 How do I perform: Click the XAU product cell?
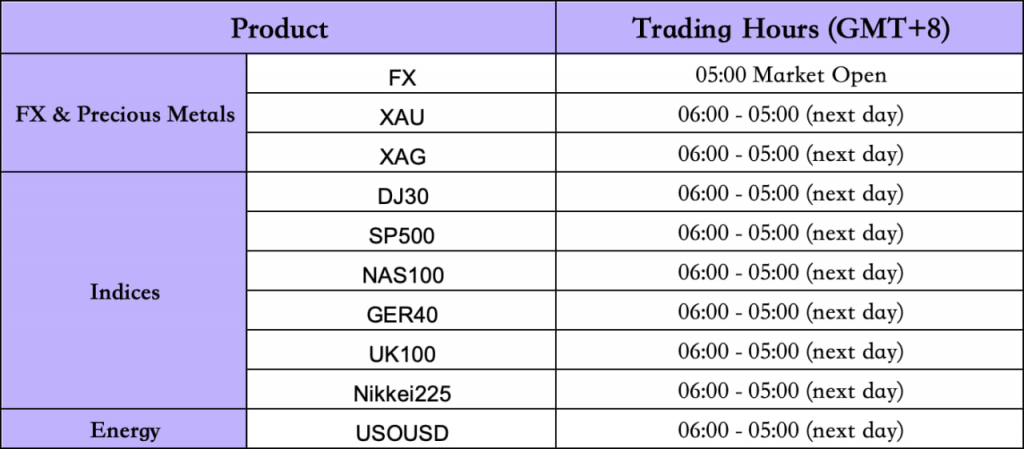(402, 115)
